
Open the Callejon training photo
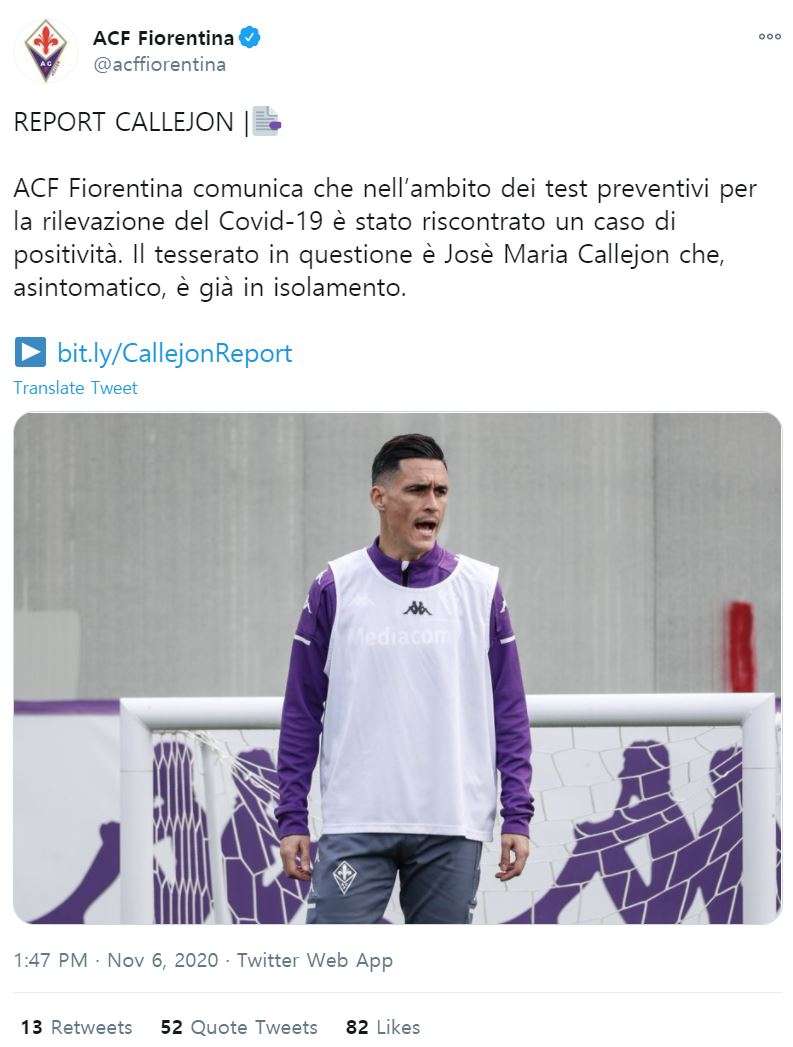point(397,668)
